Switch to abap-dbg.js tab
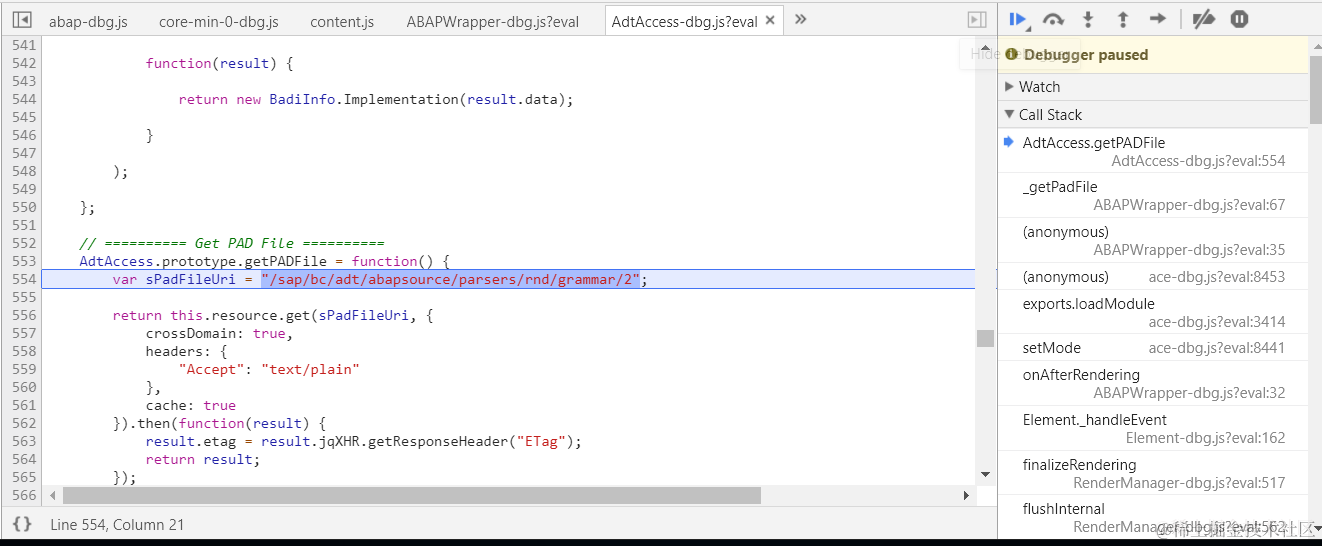 (x=88, y=21)
